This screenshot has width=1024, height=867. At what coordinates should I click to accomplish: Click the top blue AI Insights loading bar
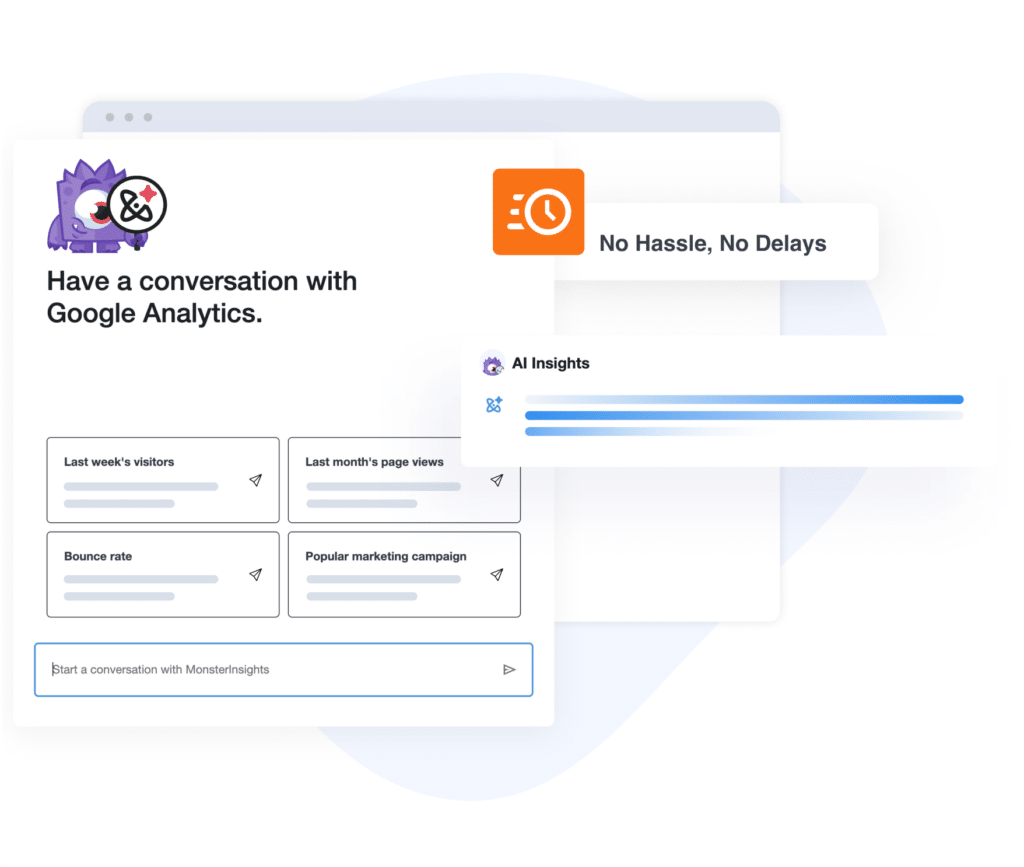(x=744, y=400)
